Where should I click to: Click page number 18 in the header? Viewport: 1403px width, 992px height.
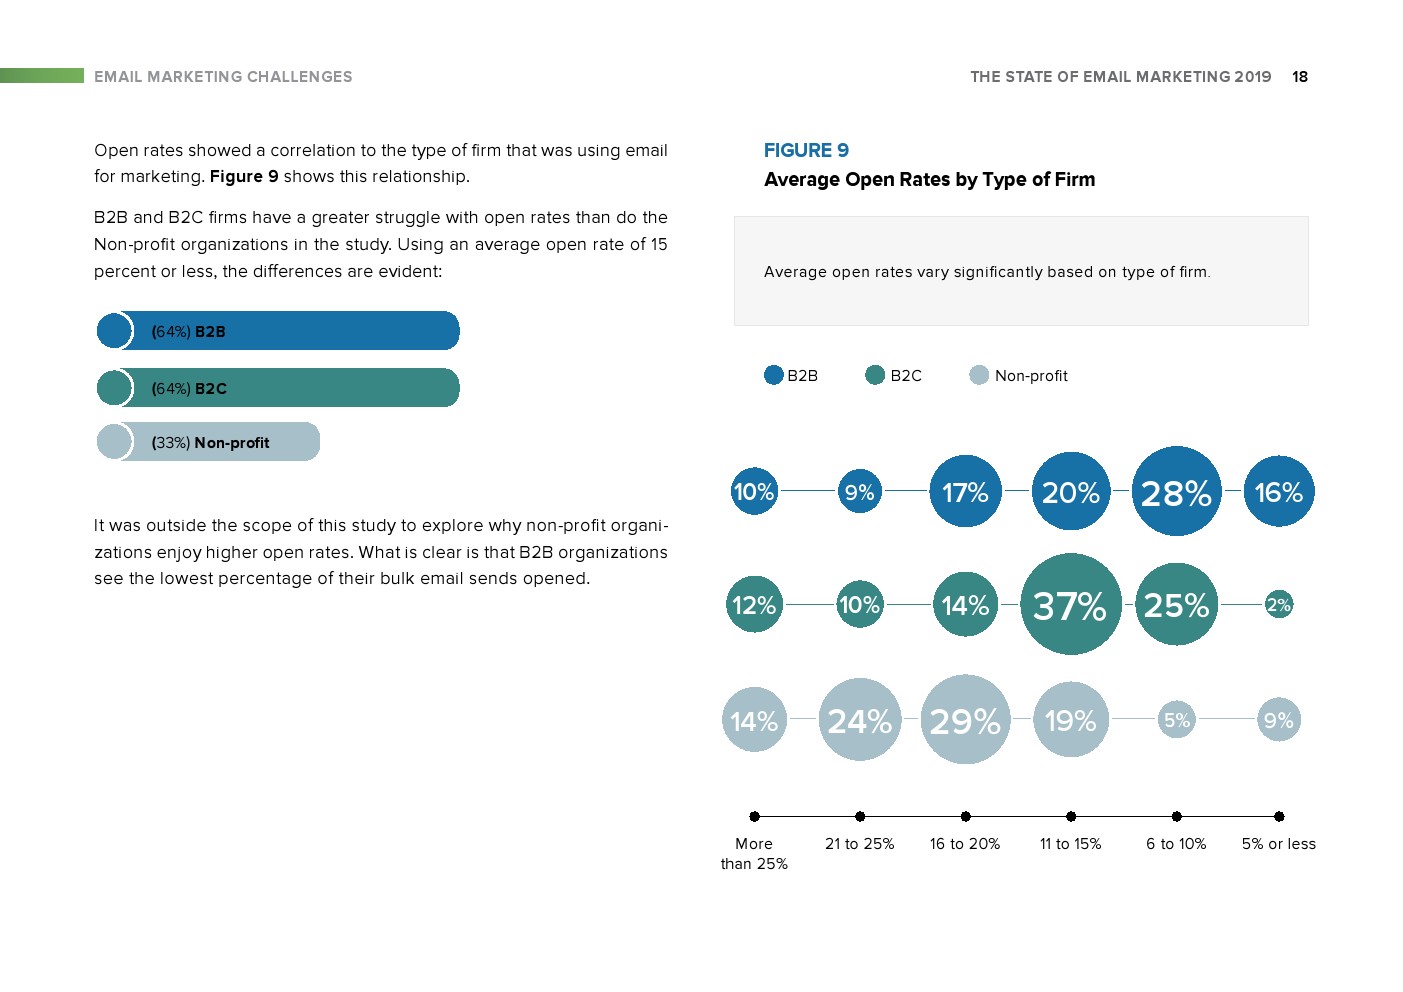coord(1300,77)
